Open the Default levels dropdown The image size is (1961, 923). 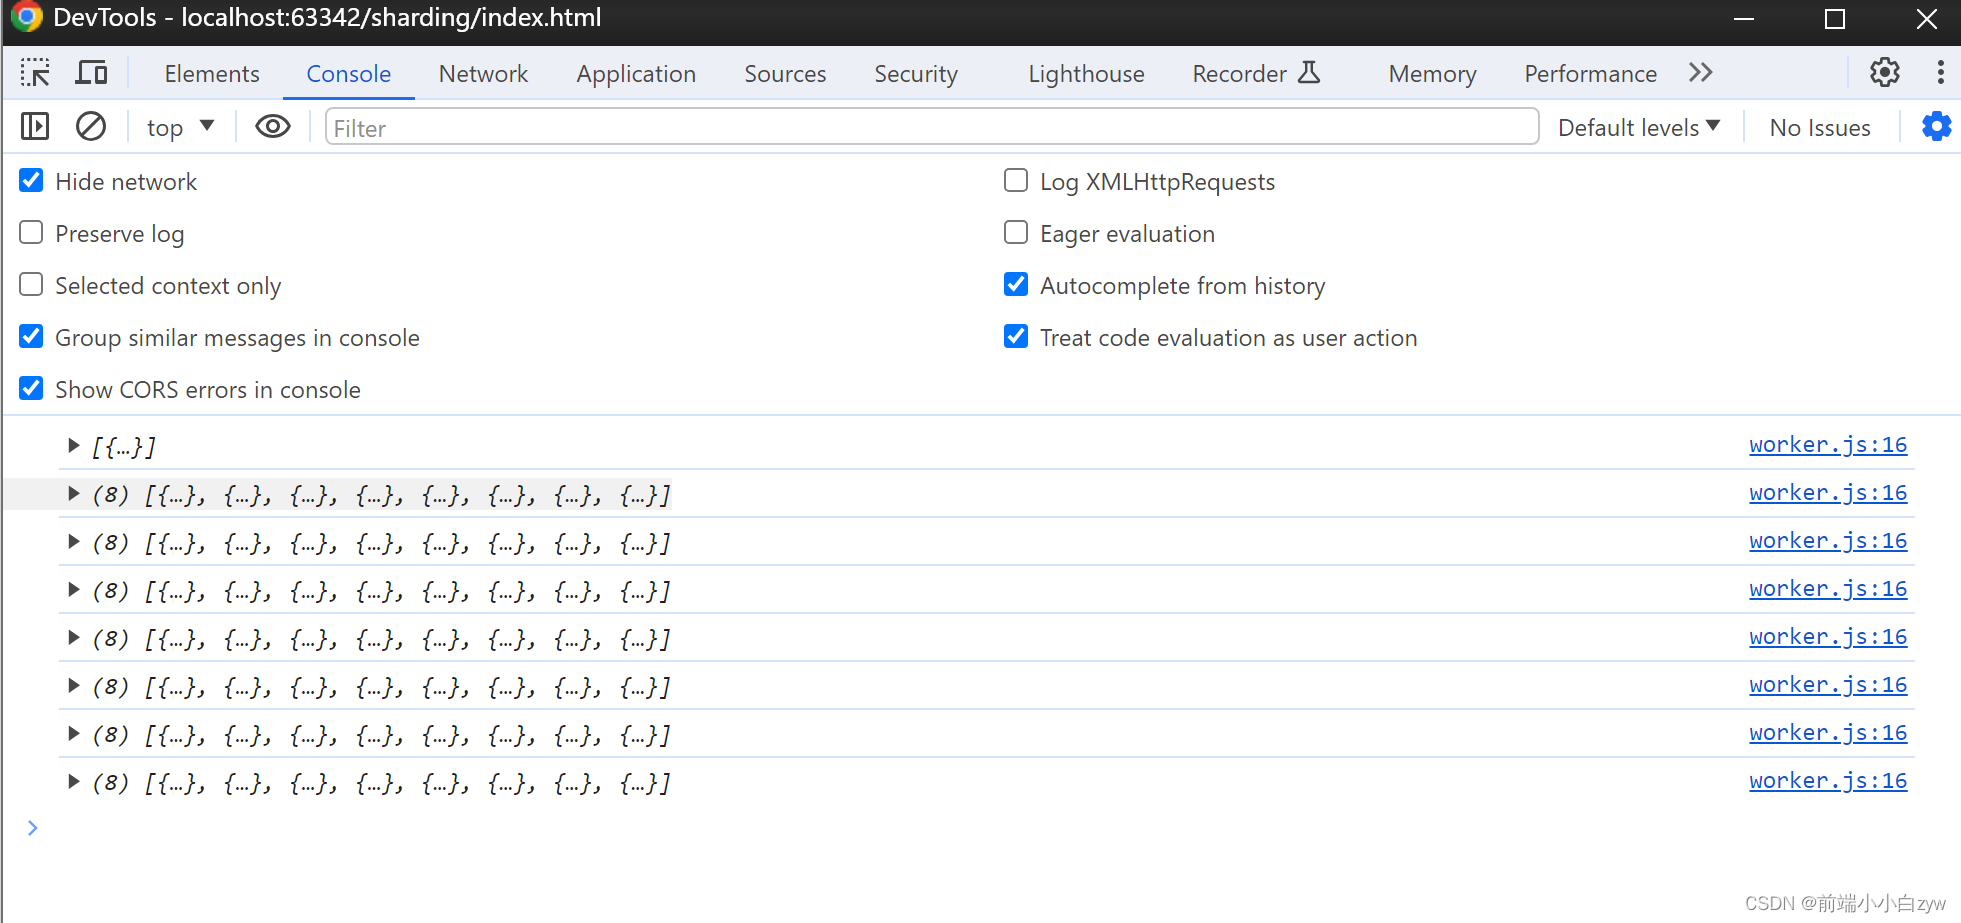point(1639,128)
